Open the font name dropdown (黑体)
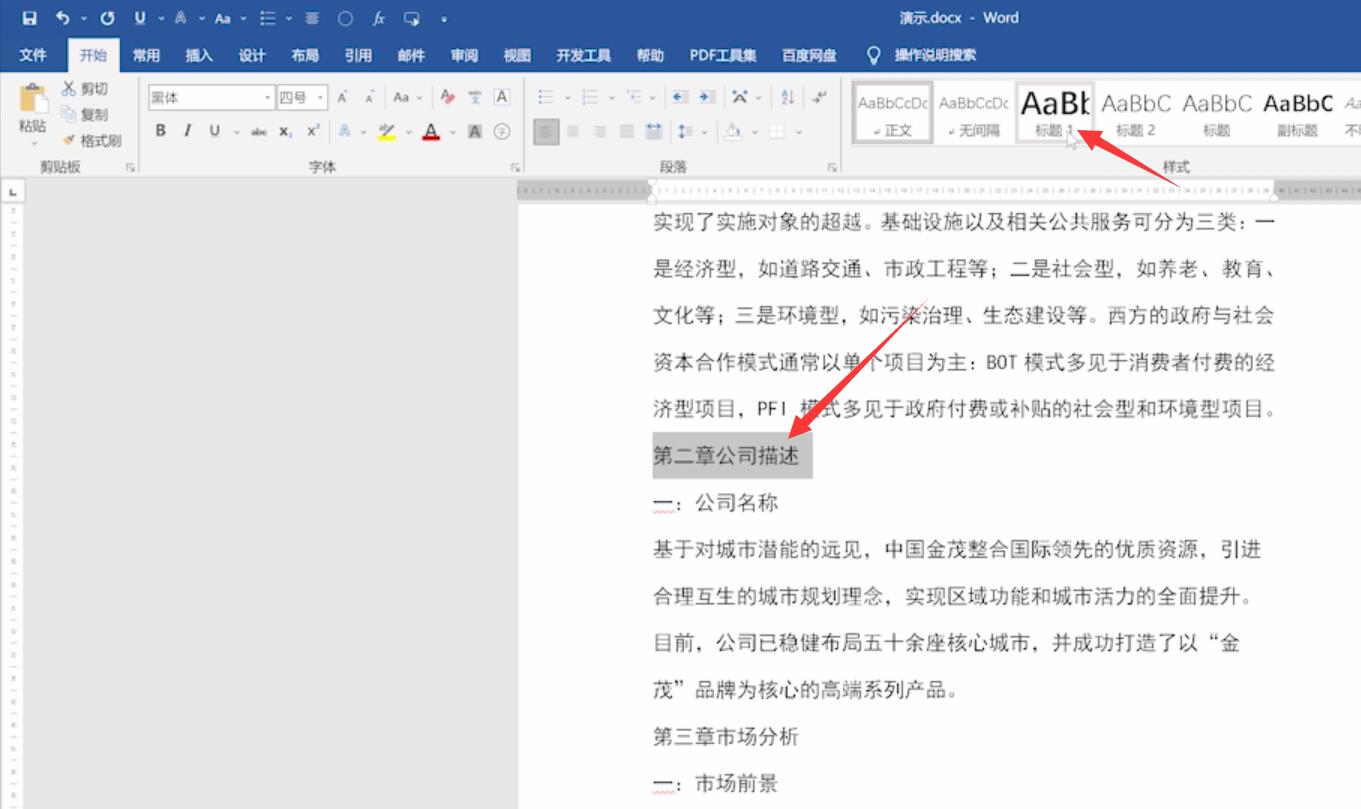This screenshot has width=1361, height=809. pos(268,98)
